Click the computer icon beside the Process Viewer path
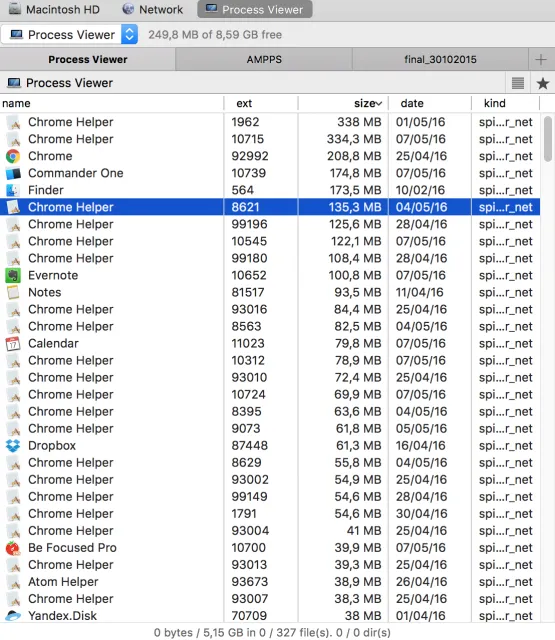This screenshot has height=640, width=555. point(14,83)
